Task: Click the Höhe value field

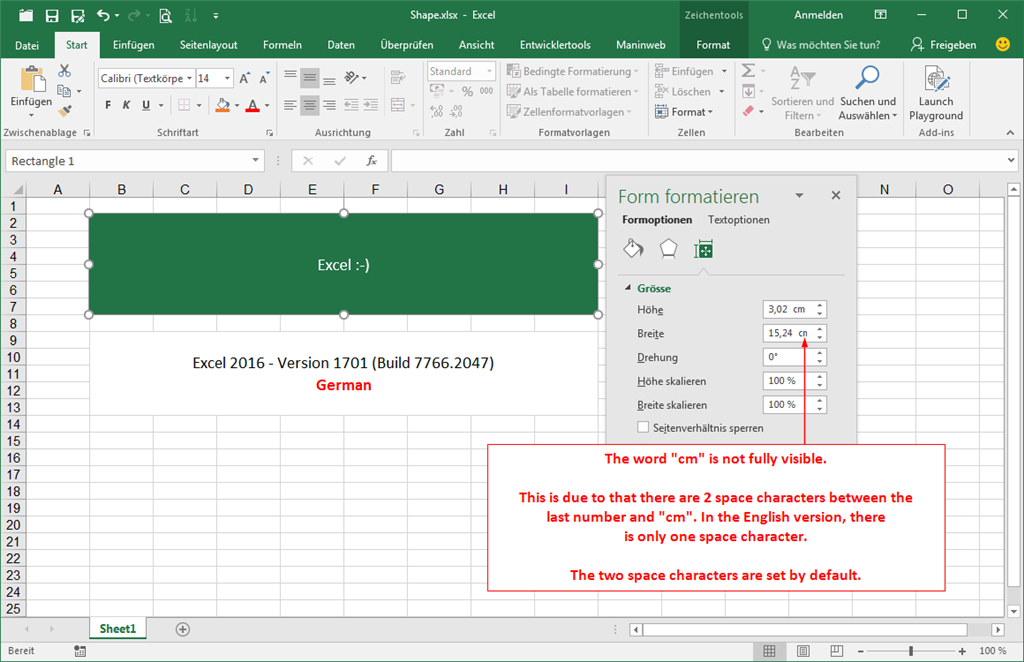Action: tap(788, 309)
